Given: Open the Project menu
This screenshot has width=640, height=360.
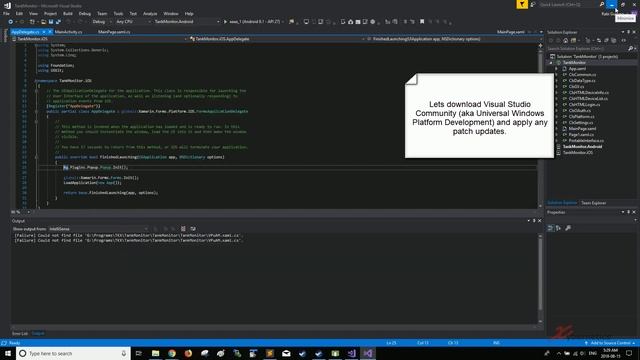Looking at the screenshot, I should click(50, 13).
